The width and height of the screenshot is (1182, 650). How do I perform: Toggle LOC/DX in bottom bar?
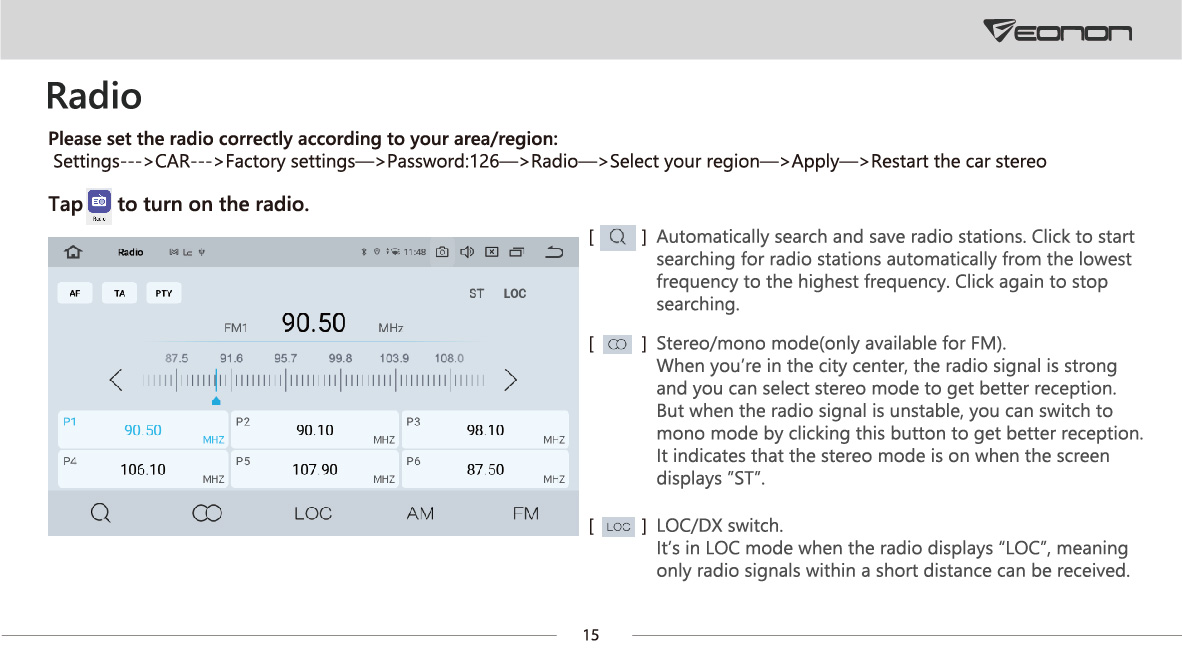313,514
